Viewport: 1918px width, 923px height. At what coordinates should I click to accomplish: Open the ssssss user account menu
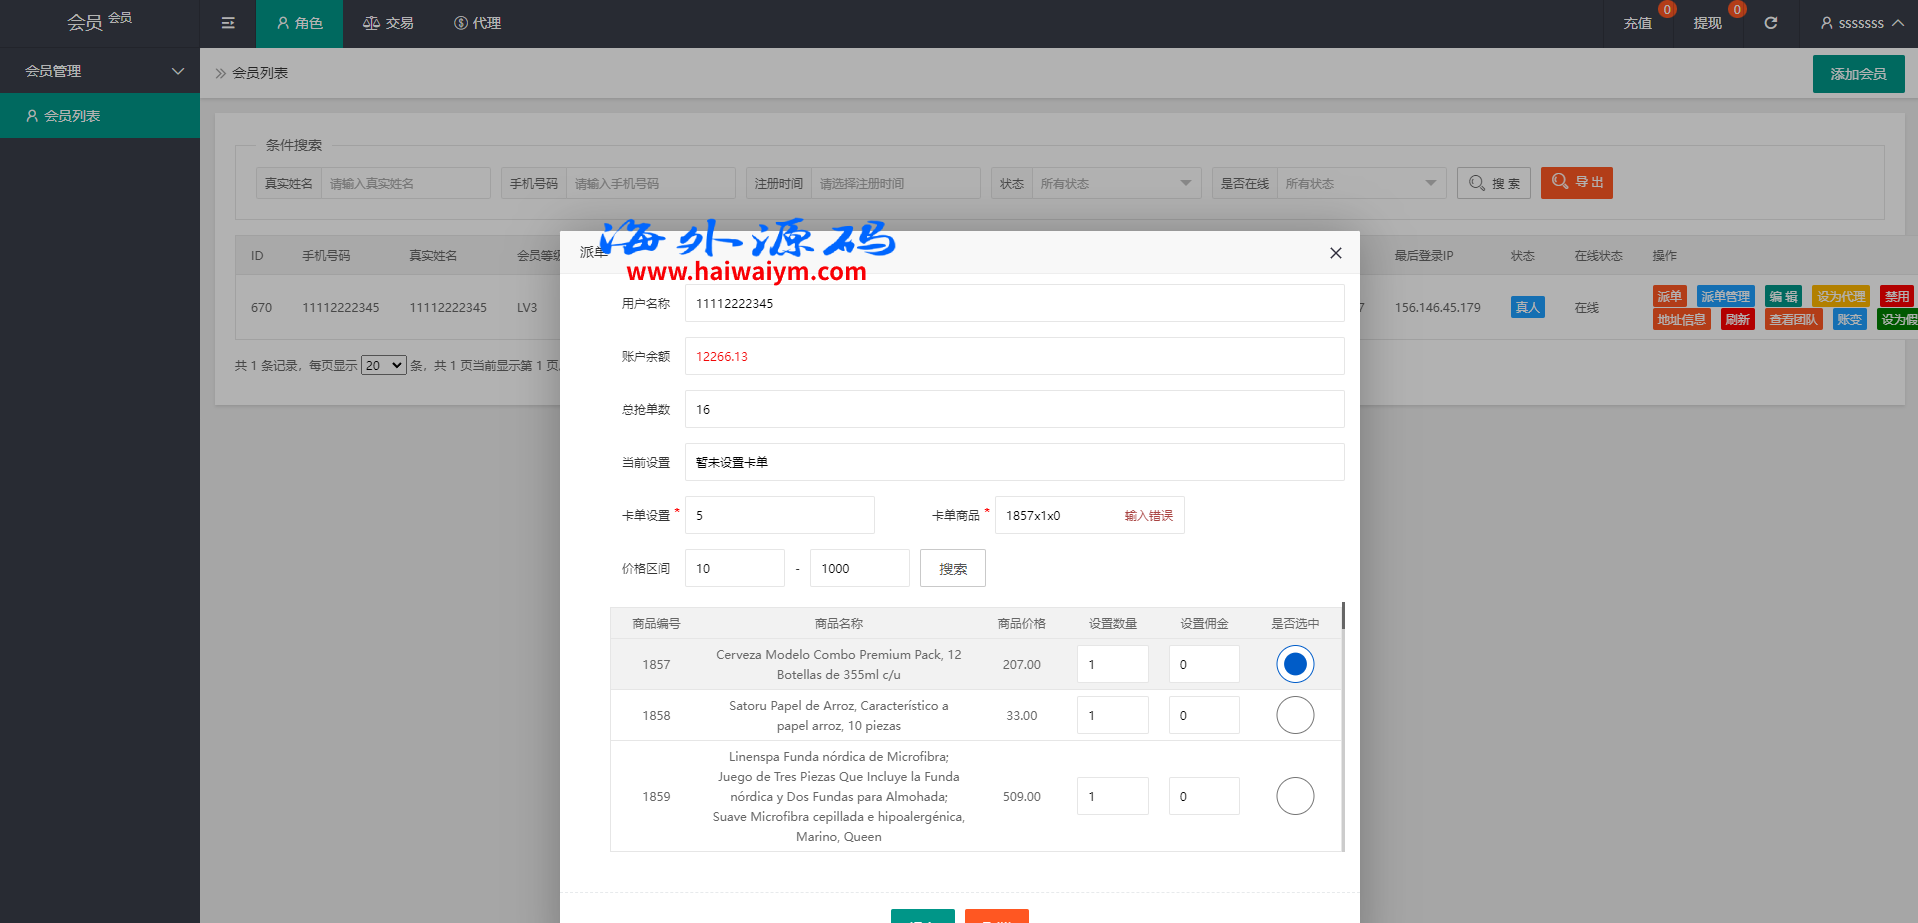1860,23
